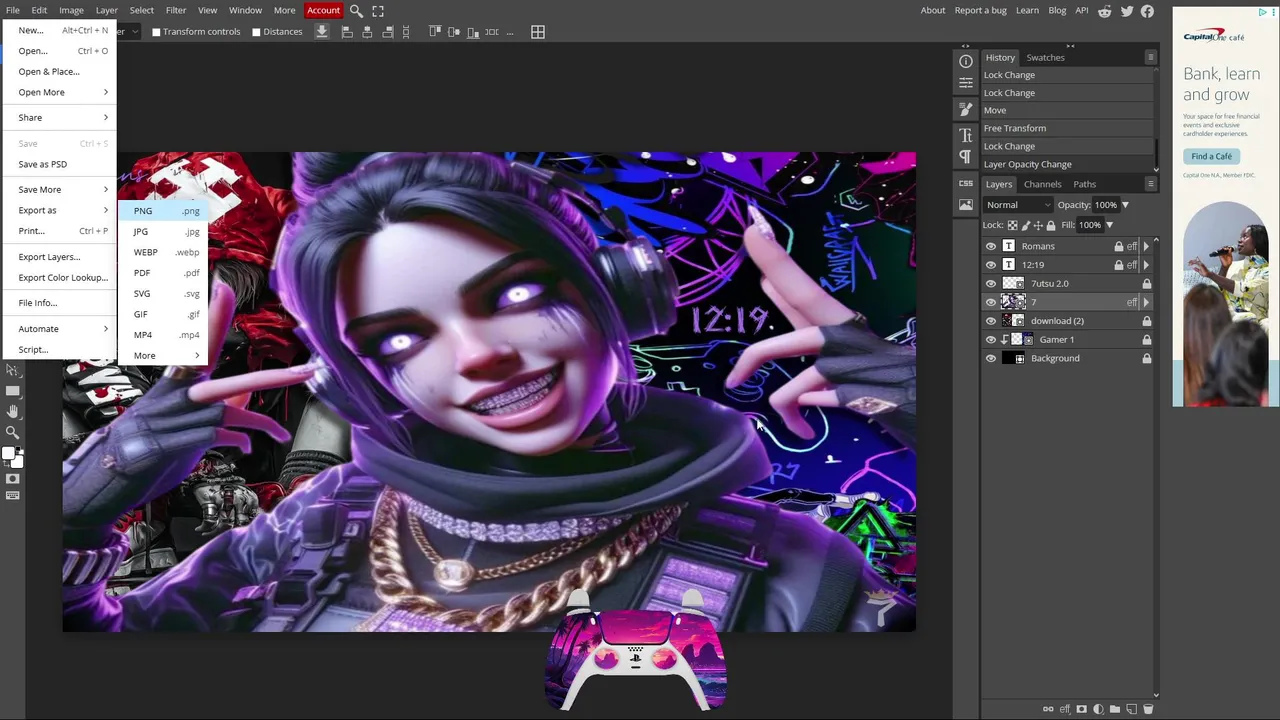Expand effects on layer 7
Image resolution: width=1280 pixels, height=720 pixels.
pyautogui.click(x=1146, y=302)
